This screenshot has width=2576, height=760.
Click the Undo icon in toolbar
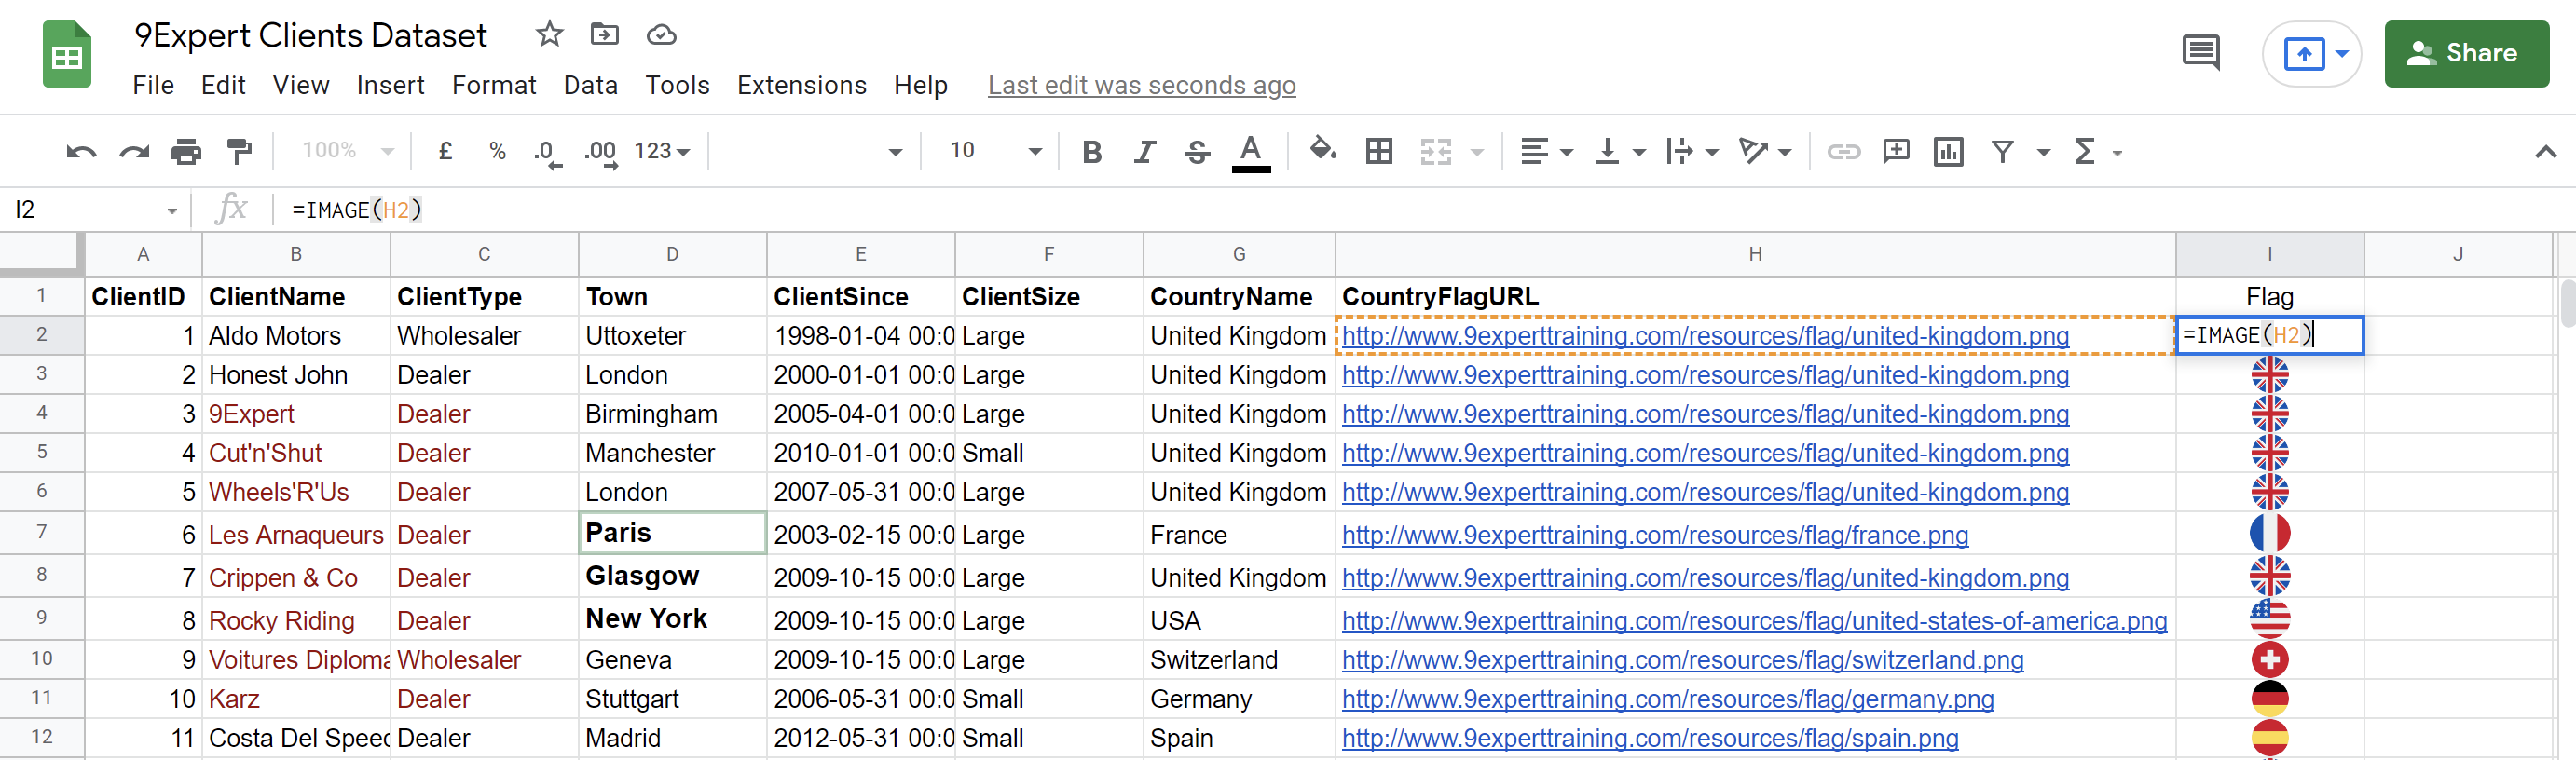coord(81,152)
